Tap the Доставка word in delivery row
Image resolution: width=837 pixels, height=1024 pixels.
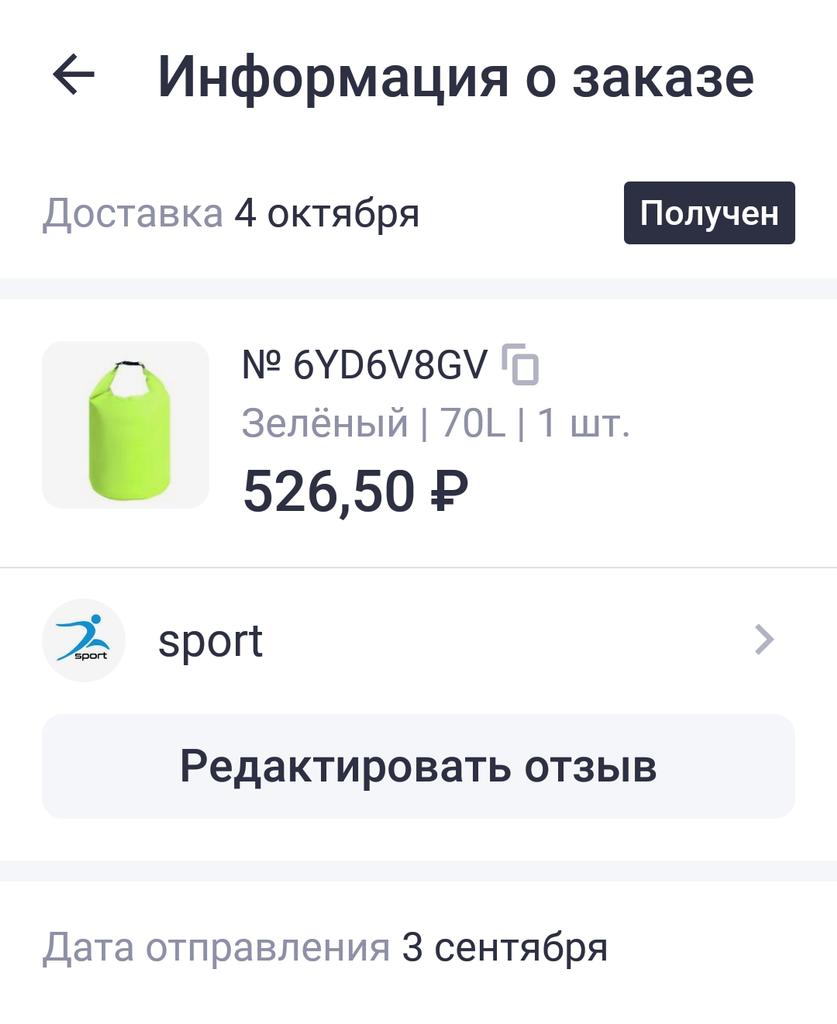133,214
